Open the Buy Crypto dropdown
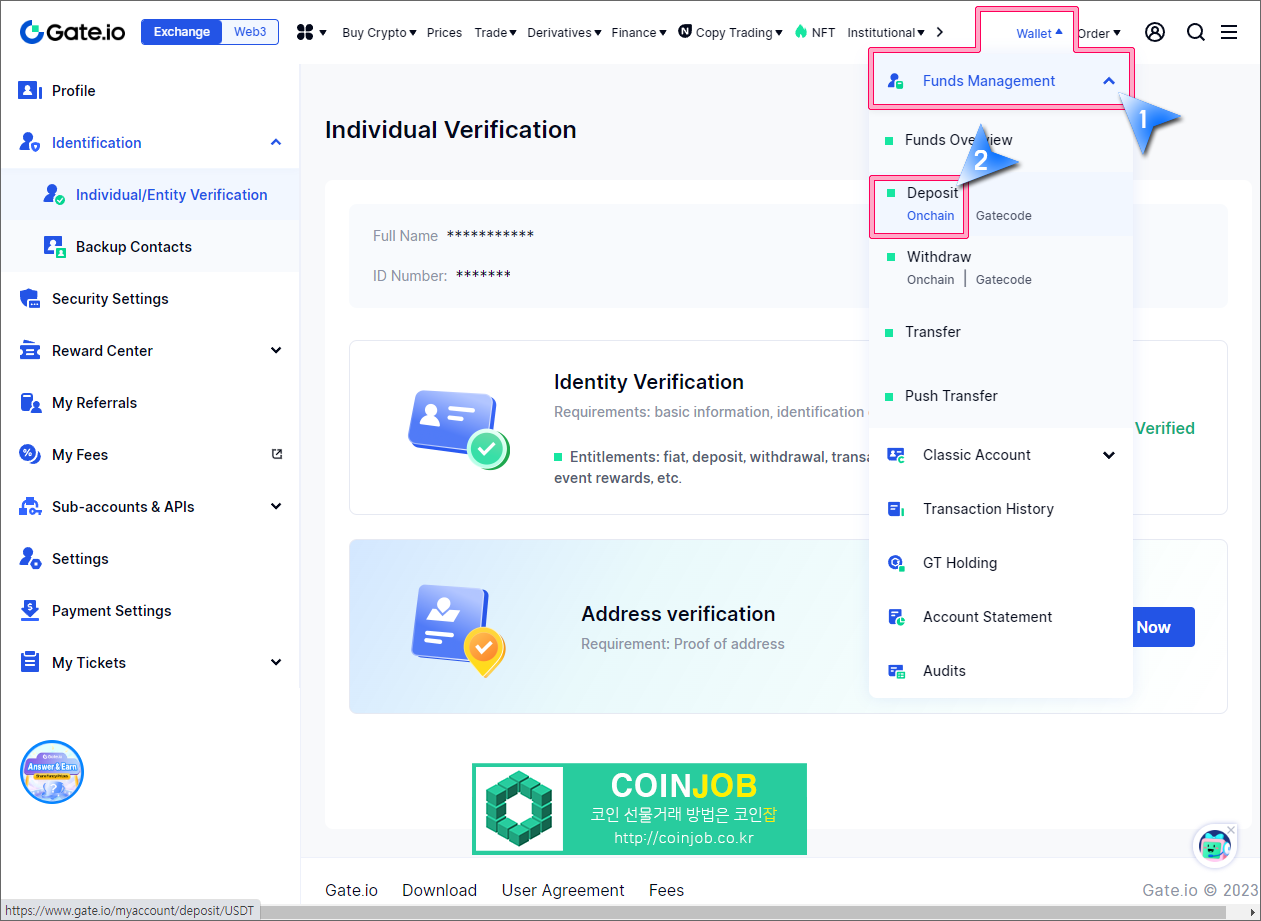 click(379, 32)
